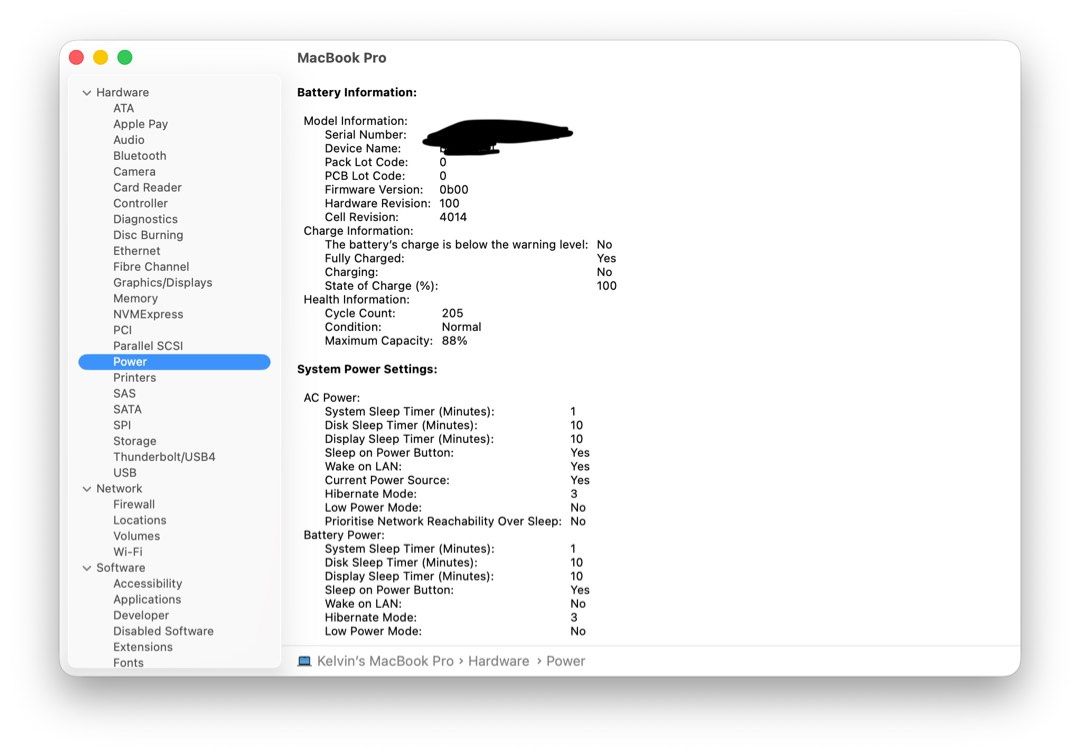Collapse the Network section chevron
This screenshot has height=755, width=1080.
(87, 488)
